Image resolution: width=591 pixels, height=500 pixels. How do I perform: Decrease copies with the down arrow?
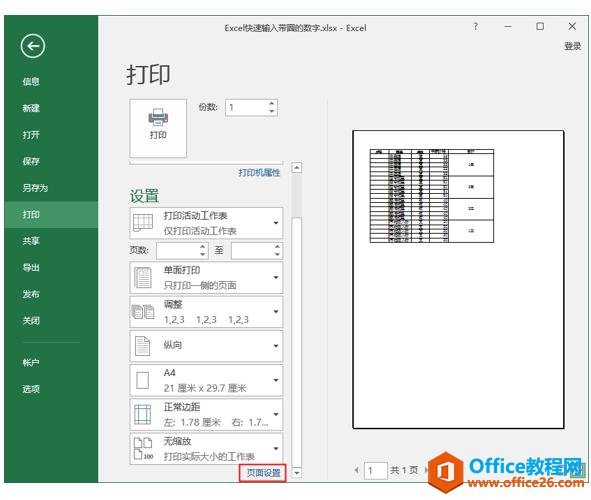coord(271,112)
